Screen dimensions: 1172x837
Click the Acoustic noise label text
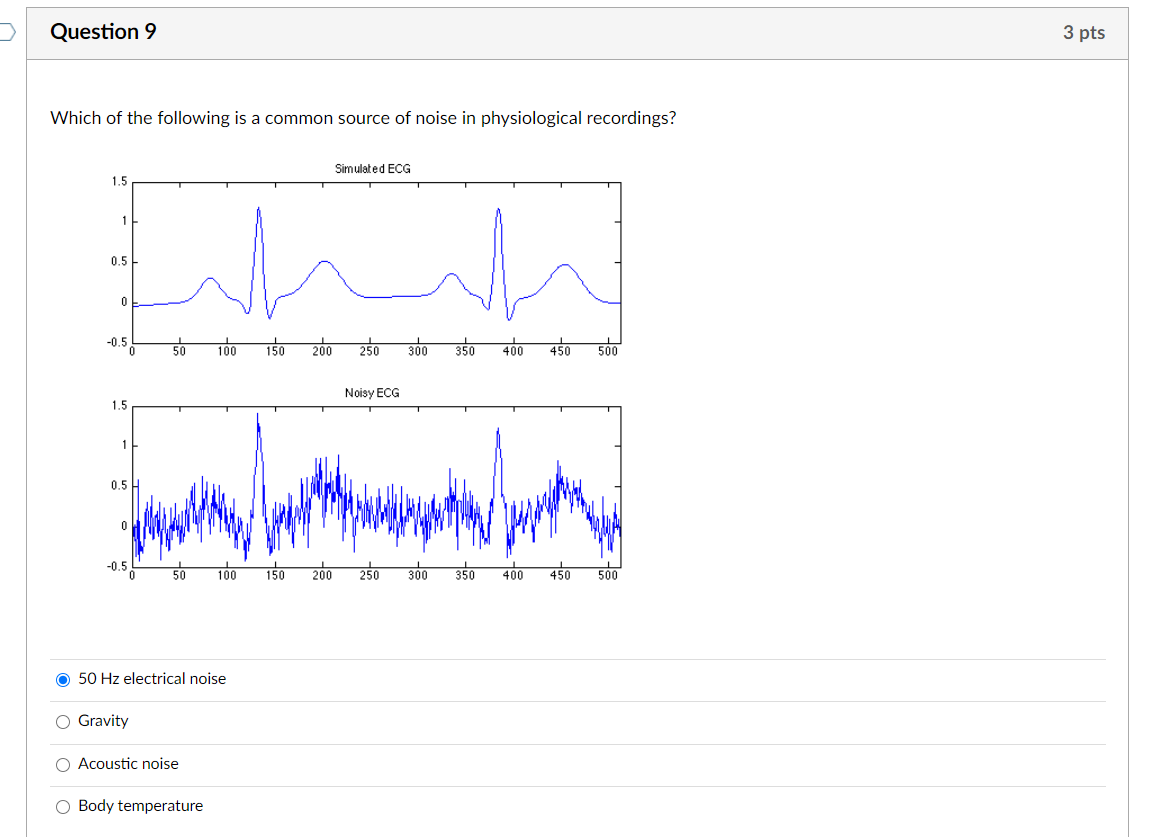click(127, 764)
